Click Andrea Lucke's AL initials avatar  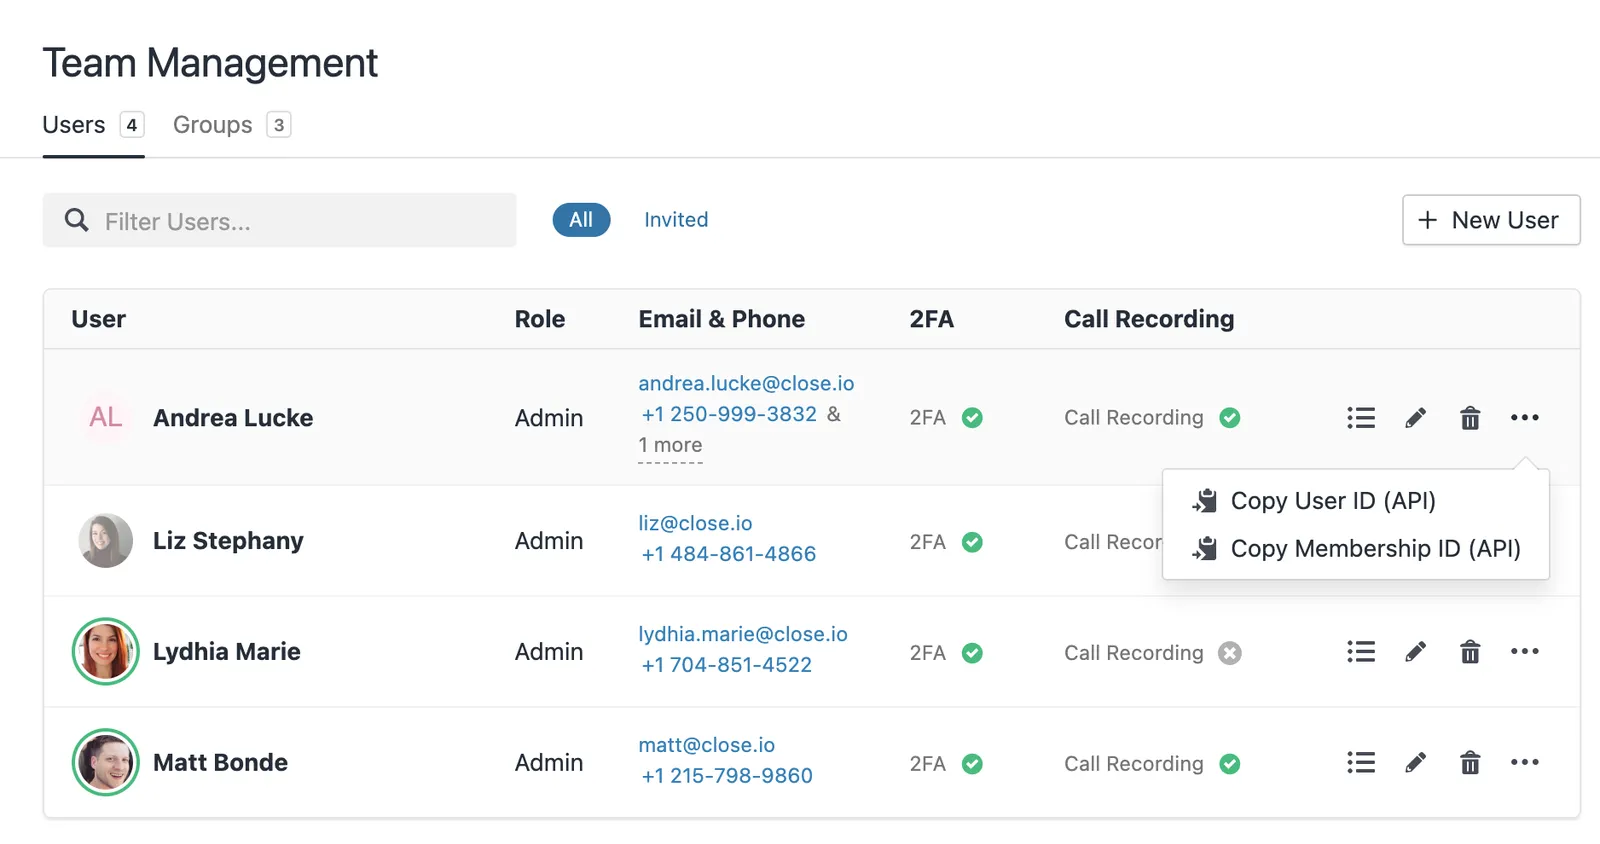click(105, 418)
